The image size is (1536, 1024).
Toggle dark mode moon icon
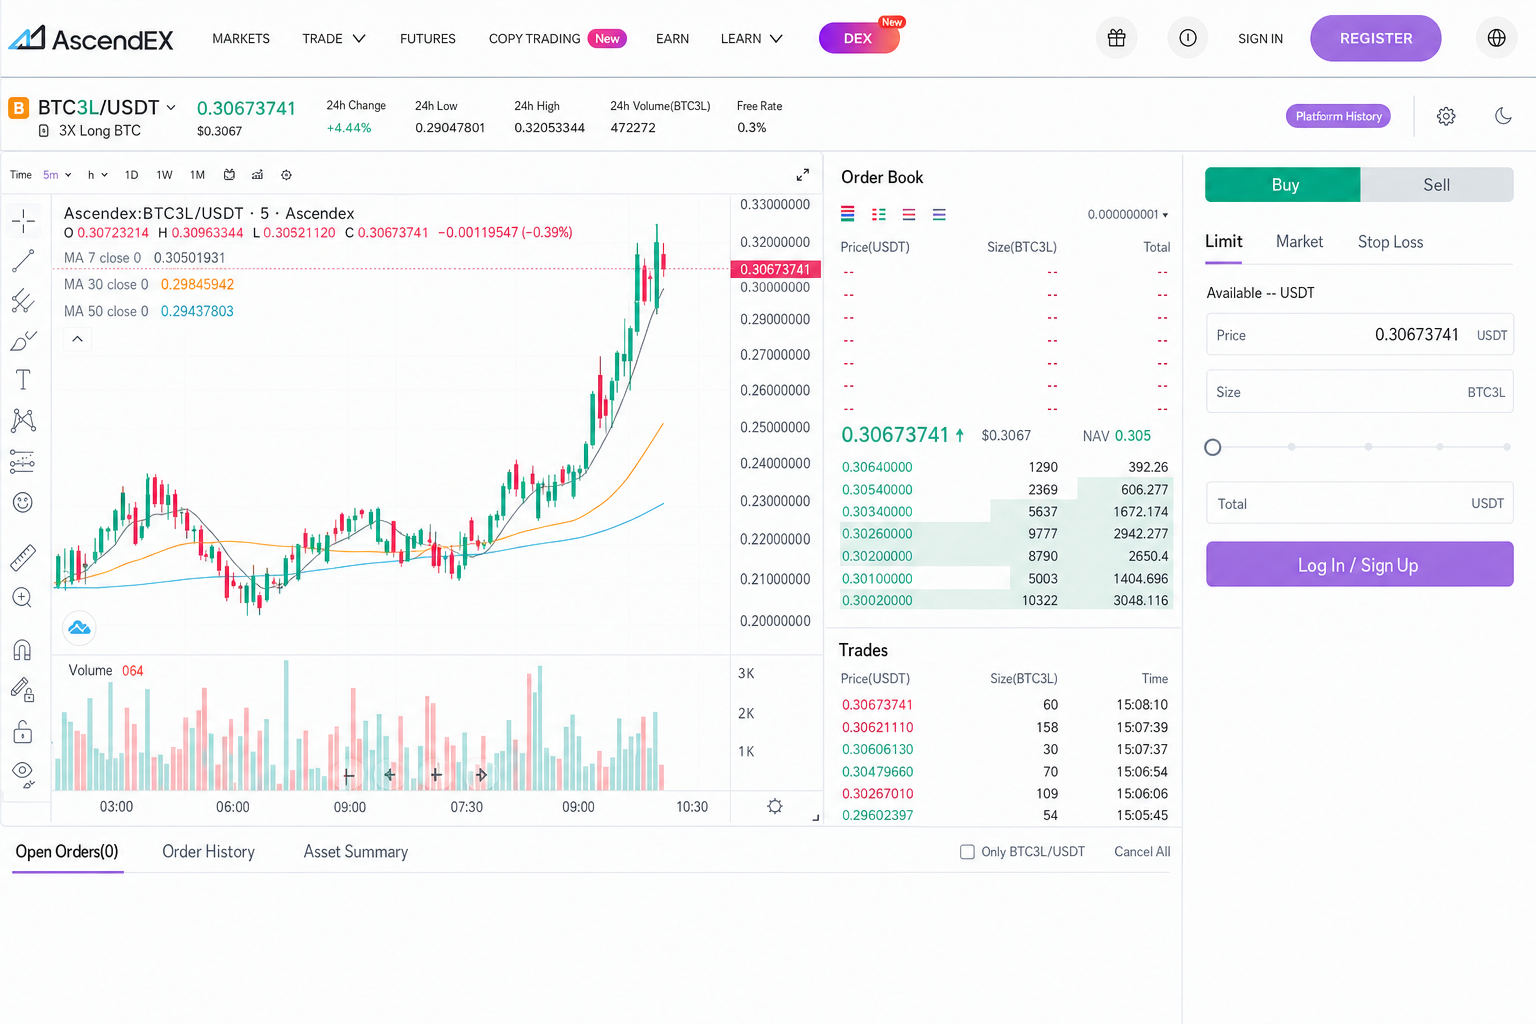tap(1503, 116)
